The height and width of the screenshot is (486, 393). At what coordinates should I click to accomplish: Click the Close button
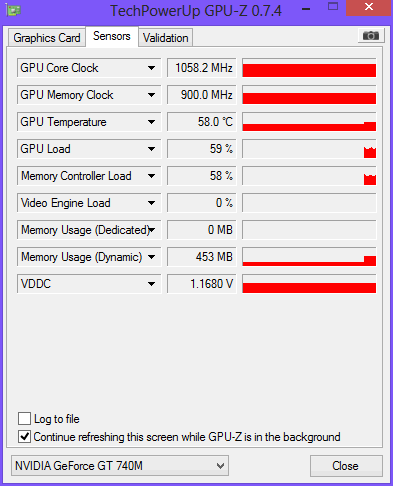click(346, 466)
